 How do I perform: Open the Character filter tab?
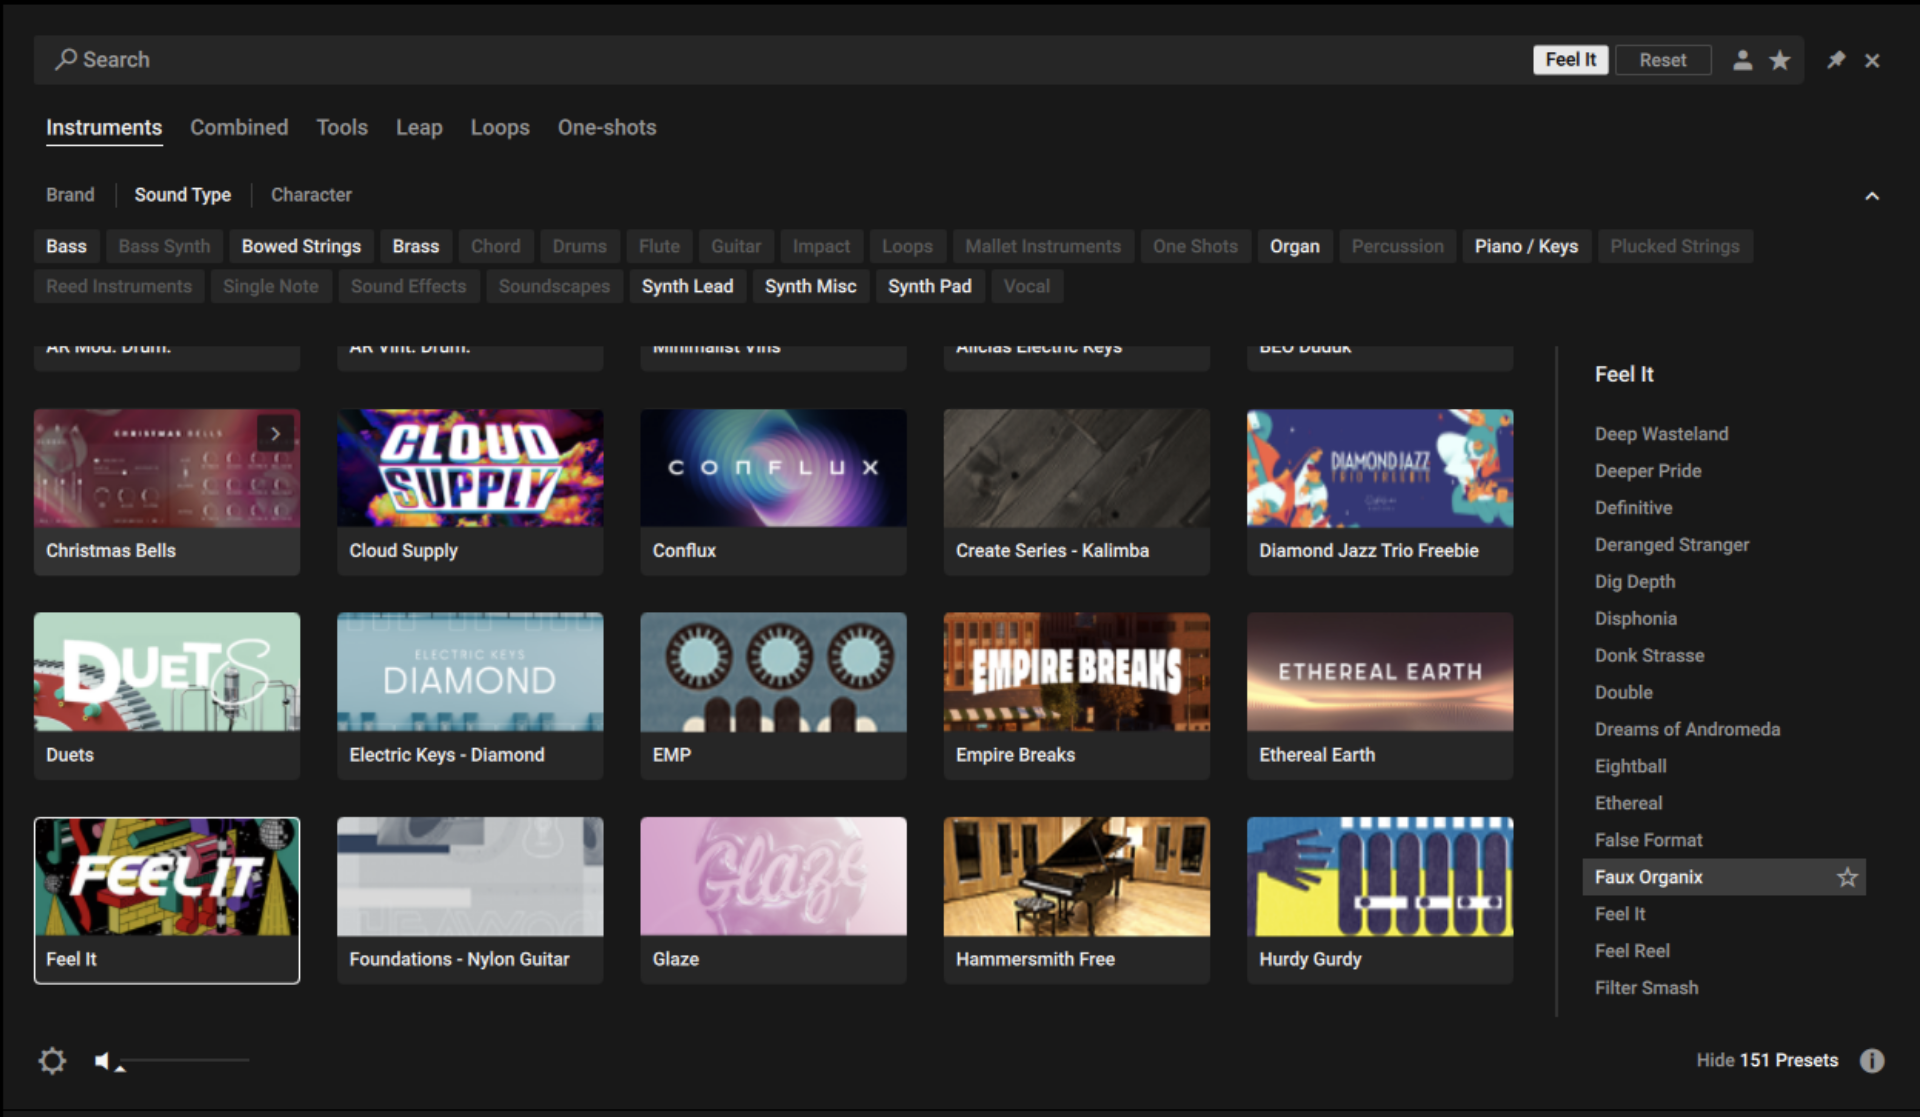coord(311,195)
